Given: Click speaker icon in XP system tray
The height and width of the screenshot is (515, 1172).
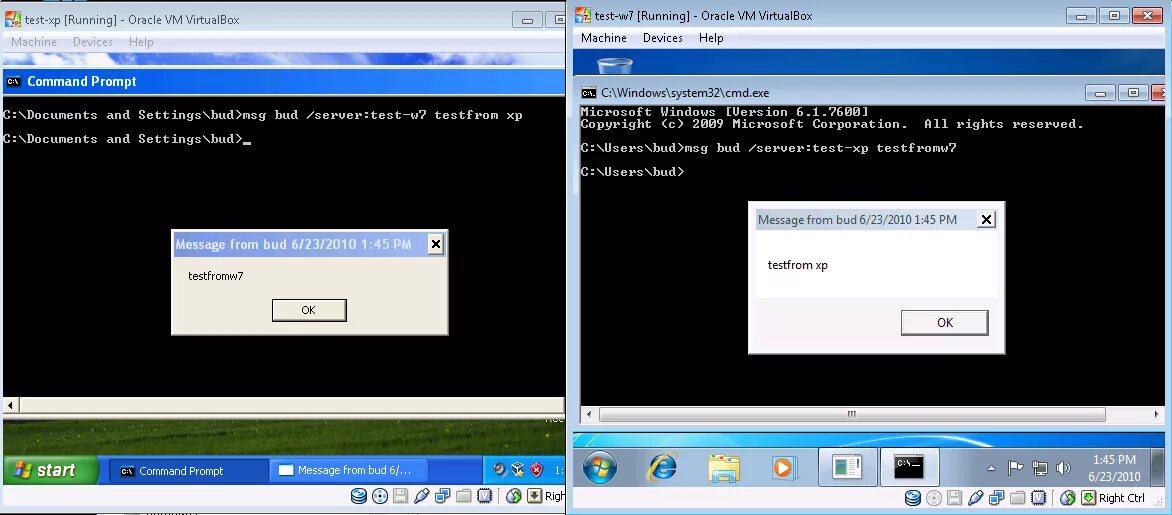Looking at the screenshot, I should [x=499, y=469].
